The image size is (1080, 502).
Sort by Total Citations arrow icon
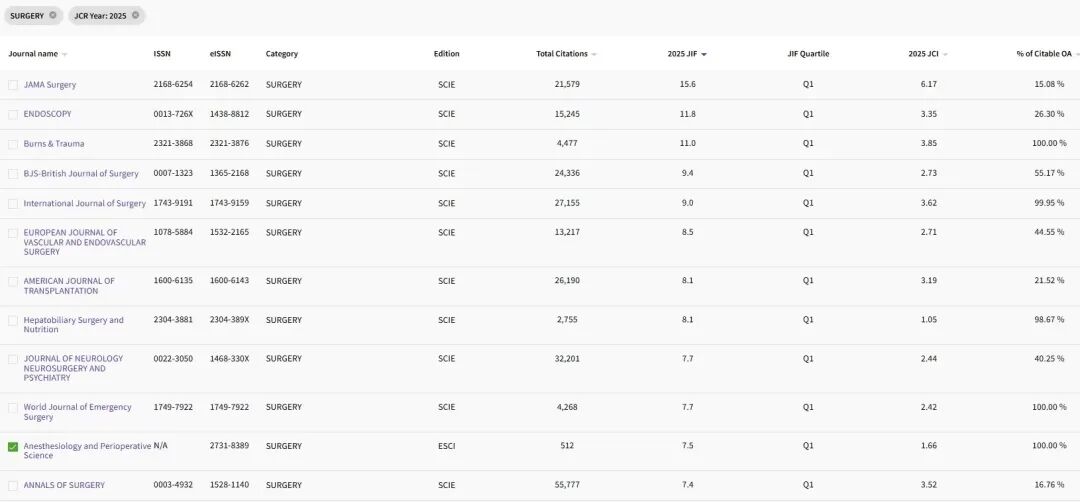point(594,54)
